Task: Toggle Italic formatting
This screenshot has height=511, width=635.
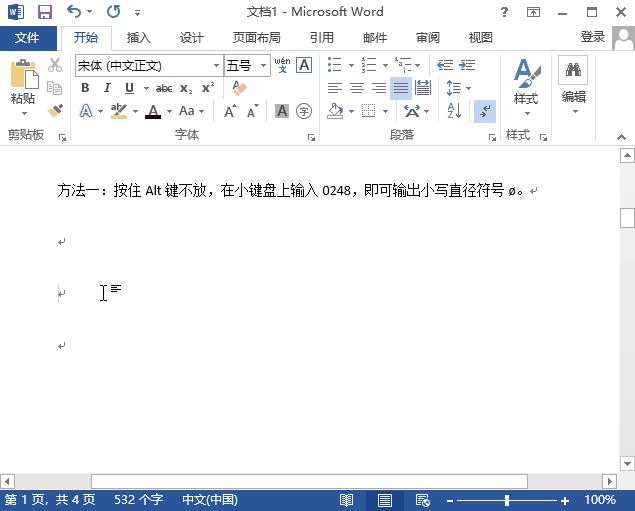Action: pyautogui.click(x=105, y=88)
